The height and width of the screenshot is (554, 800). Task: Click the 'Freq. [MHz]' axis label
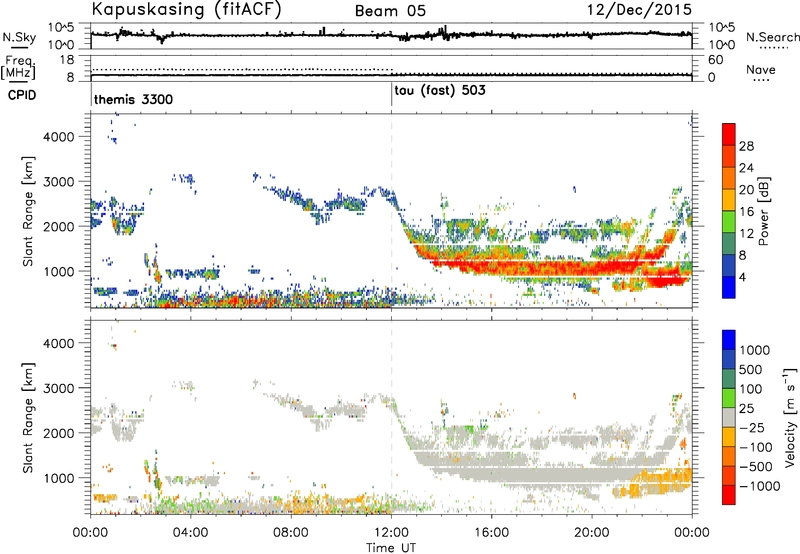18,67
